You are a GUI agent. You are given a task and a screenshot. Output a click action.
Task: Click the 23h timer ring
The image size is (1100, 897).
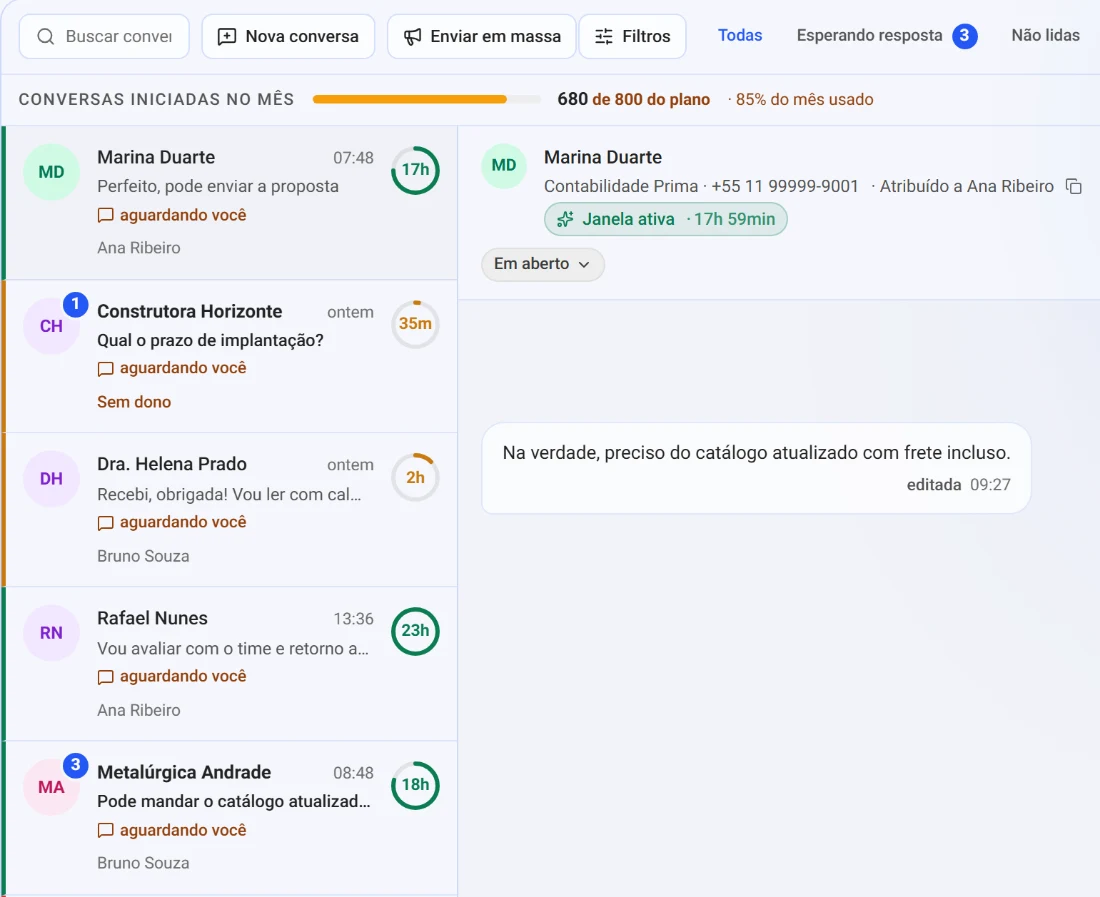[415, 631]
